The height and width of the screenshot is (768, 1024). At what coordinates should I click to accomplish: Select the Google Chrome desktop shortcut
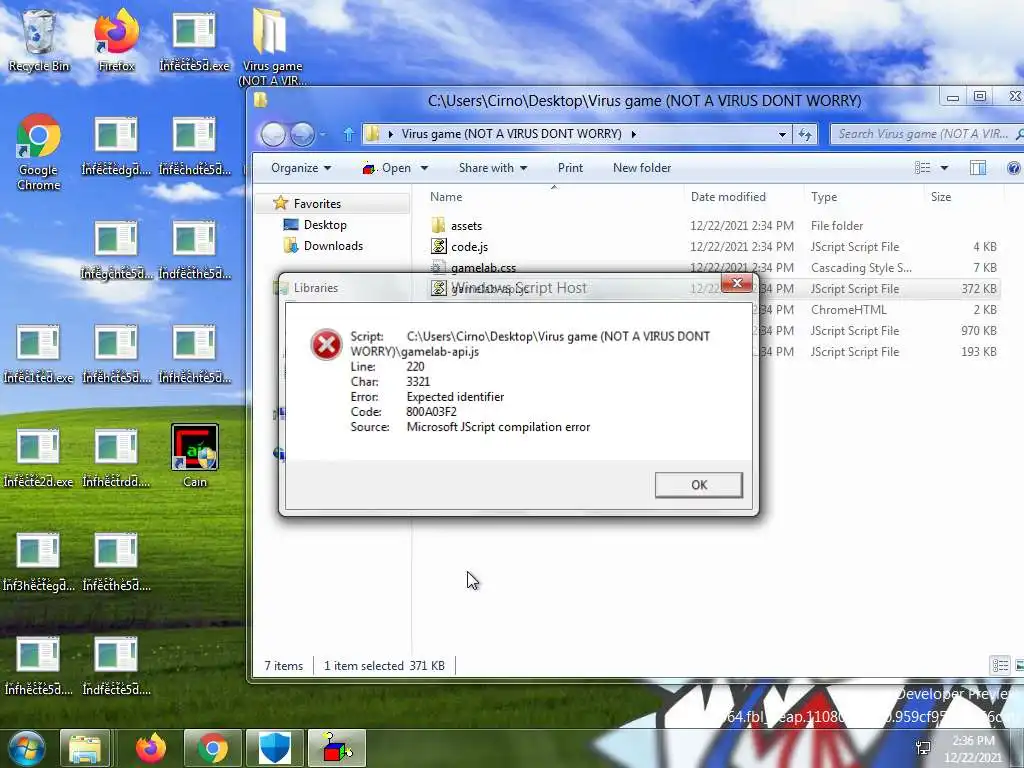click(39, 152)
